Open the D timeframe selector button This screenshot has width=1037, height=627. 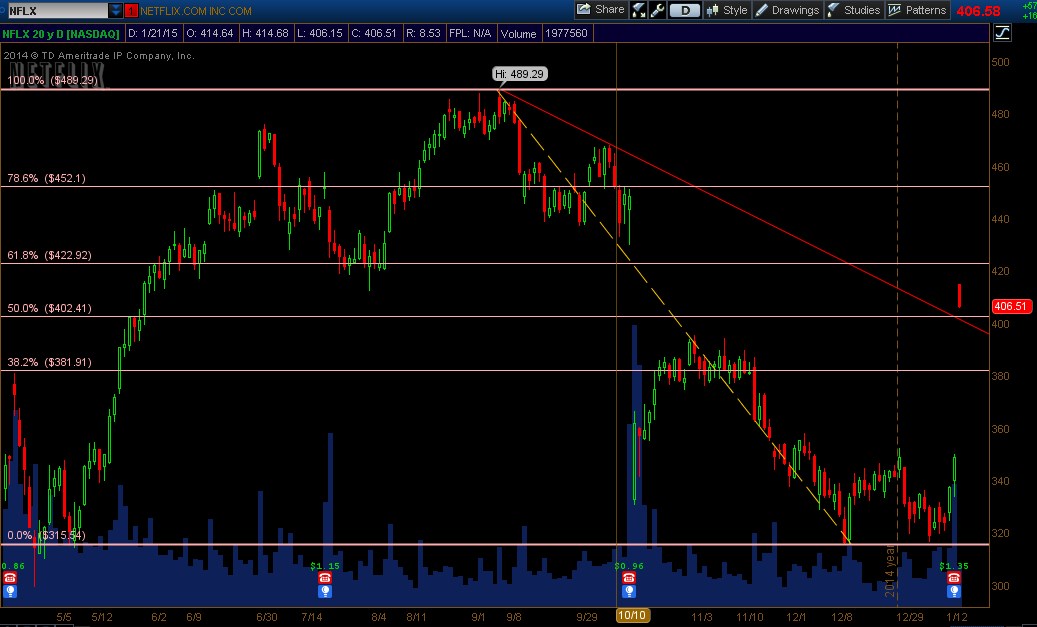(x=684, y=10)
